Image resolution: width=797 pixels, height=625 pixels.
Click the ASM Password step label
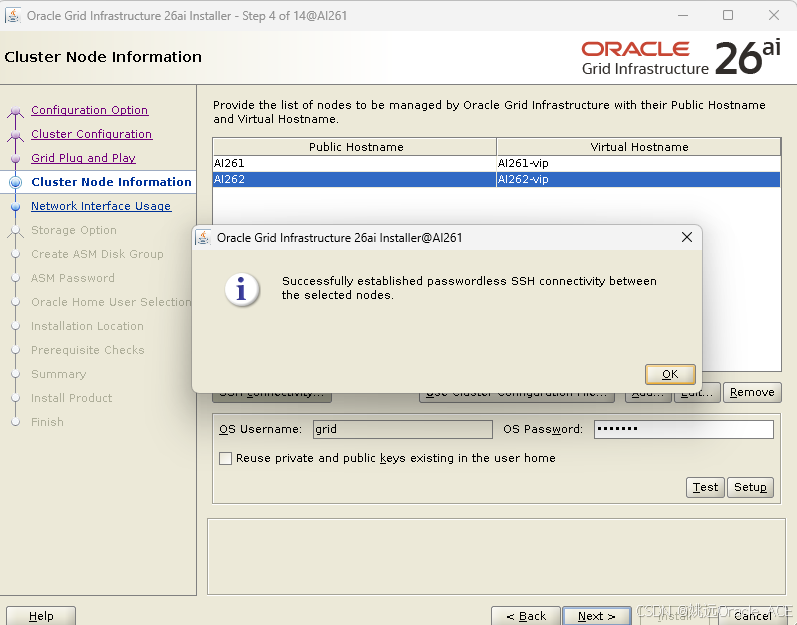[73, 278]
